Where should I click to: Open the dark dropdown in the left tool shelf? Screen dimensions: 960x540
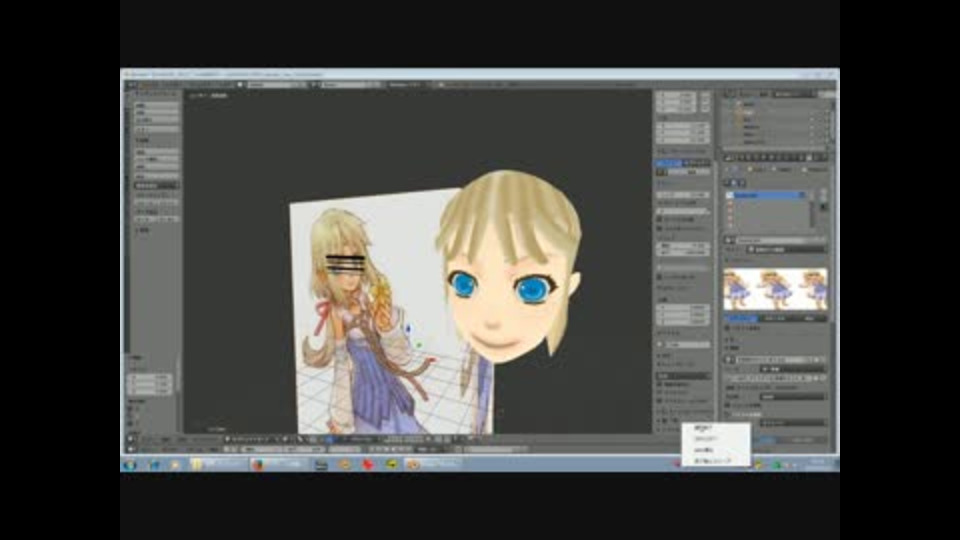point(156,186)
